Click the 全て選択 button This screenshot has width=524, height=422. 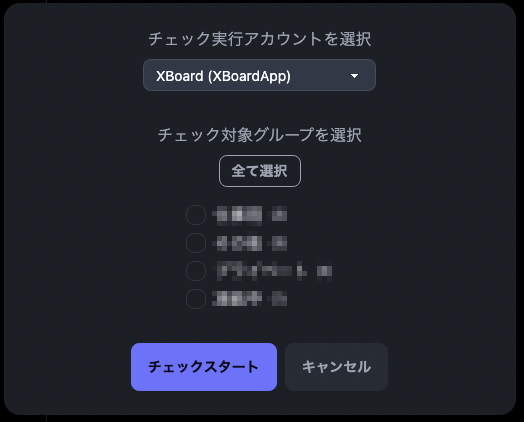260,171
